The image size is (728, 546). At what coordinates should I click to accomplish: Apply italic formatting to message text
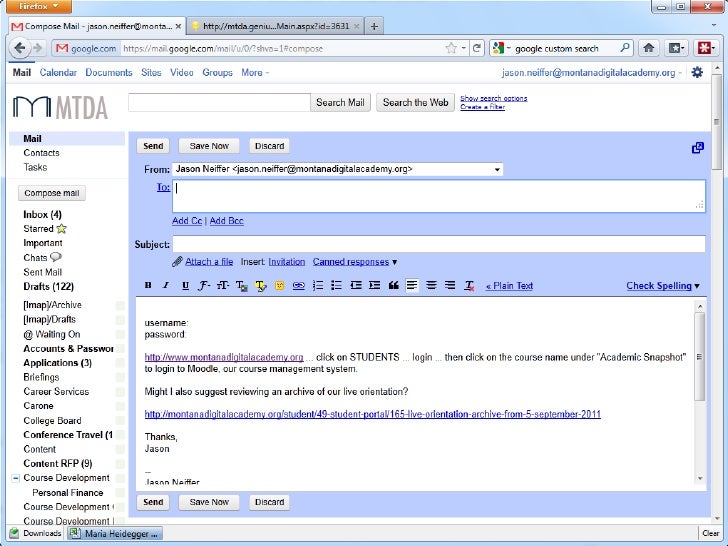click(x=167, y=286)
